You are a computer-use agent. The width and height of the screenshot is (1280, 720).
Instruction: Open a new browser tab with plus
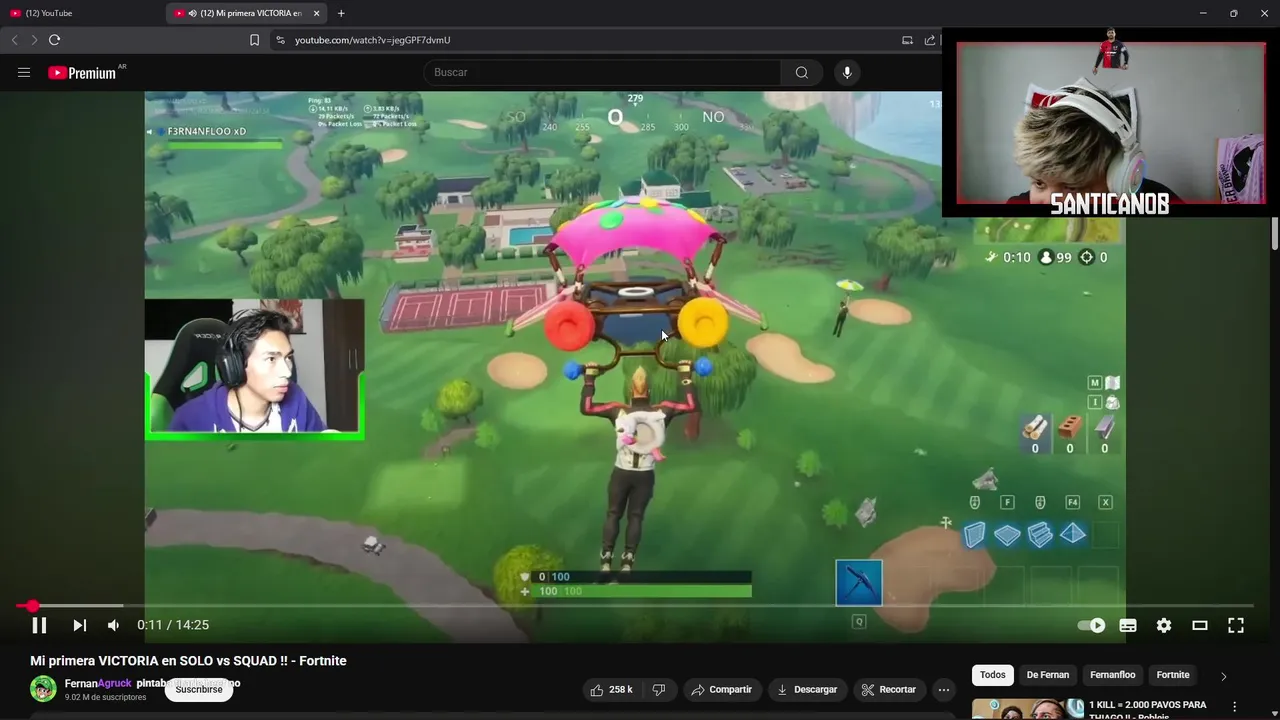coord(341,13)
